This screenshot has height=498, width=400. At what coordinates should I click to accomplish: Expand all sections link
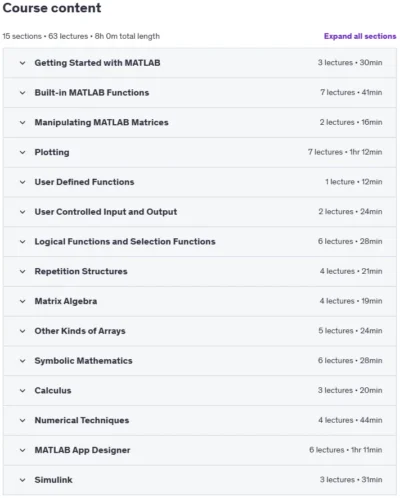point(360,36)
